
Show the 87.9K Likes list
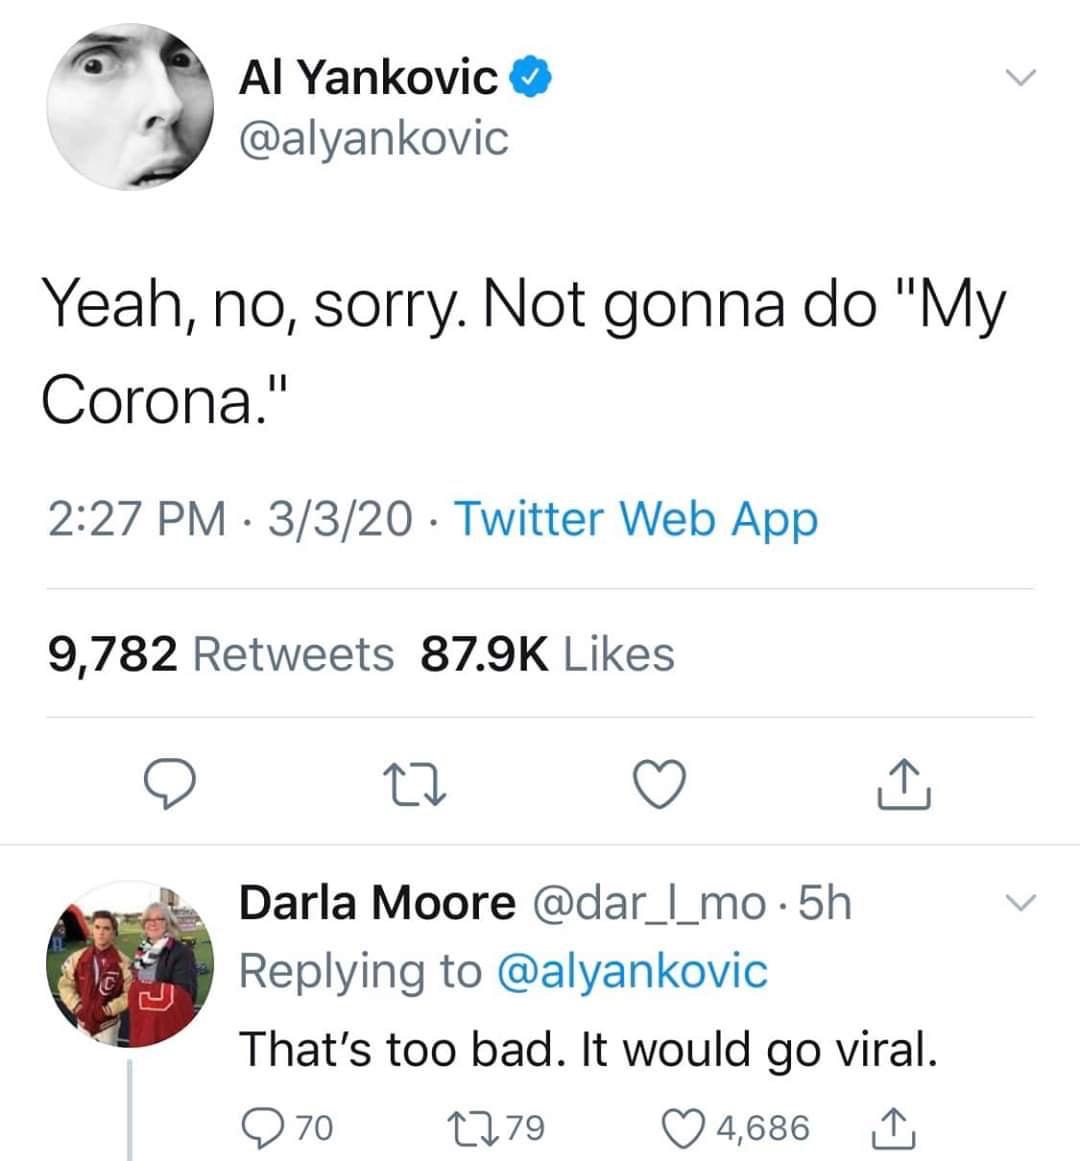coord(547,654)
